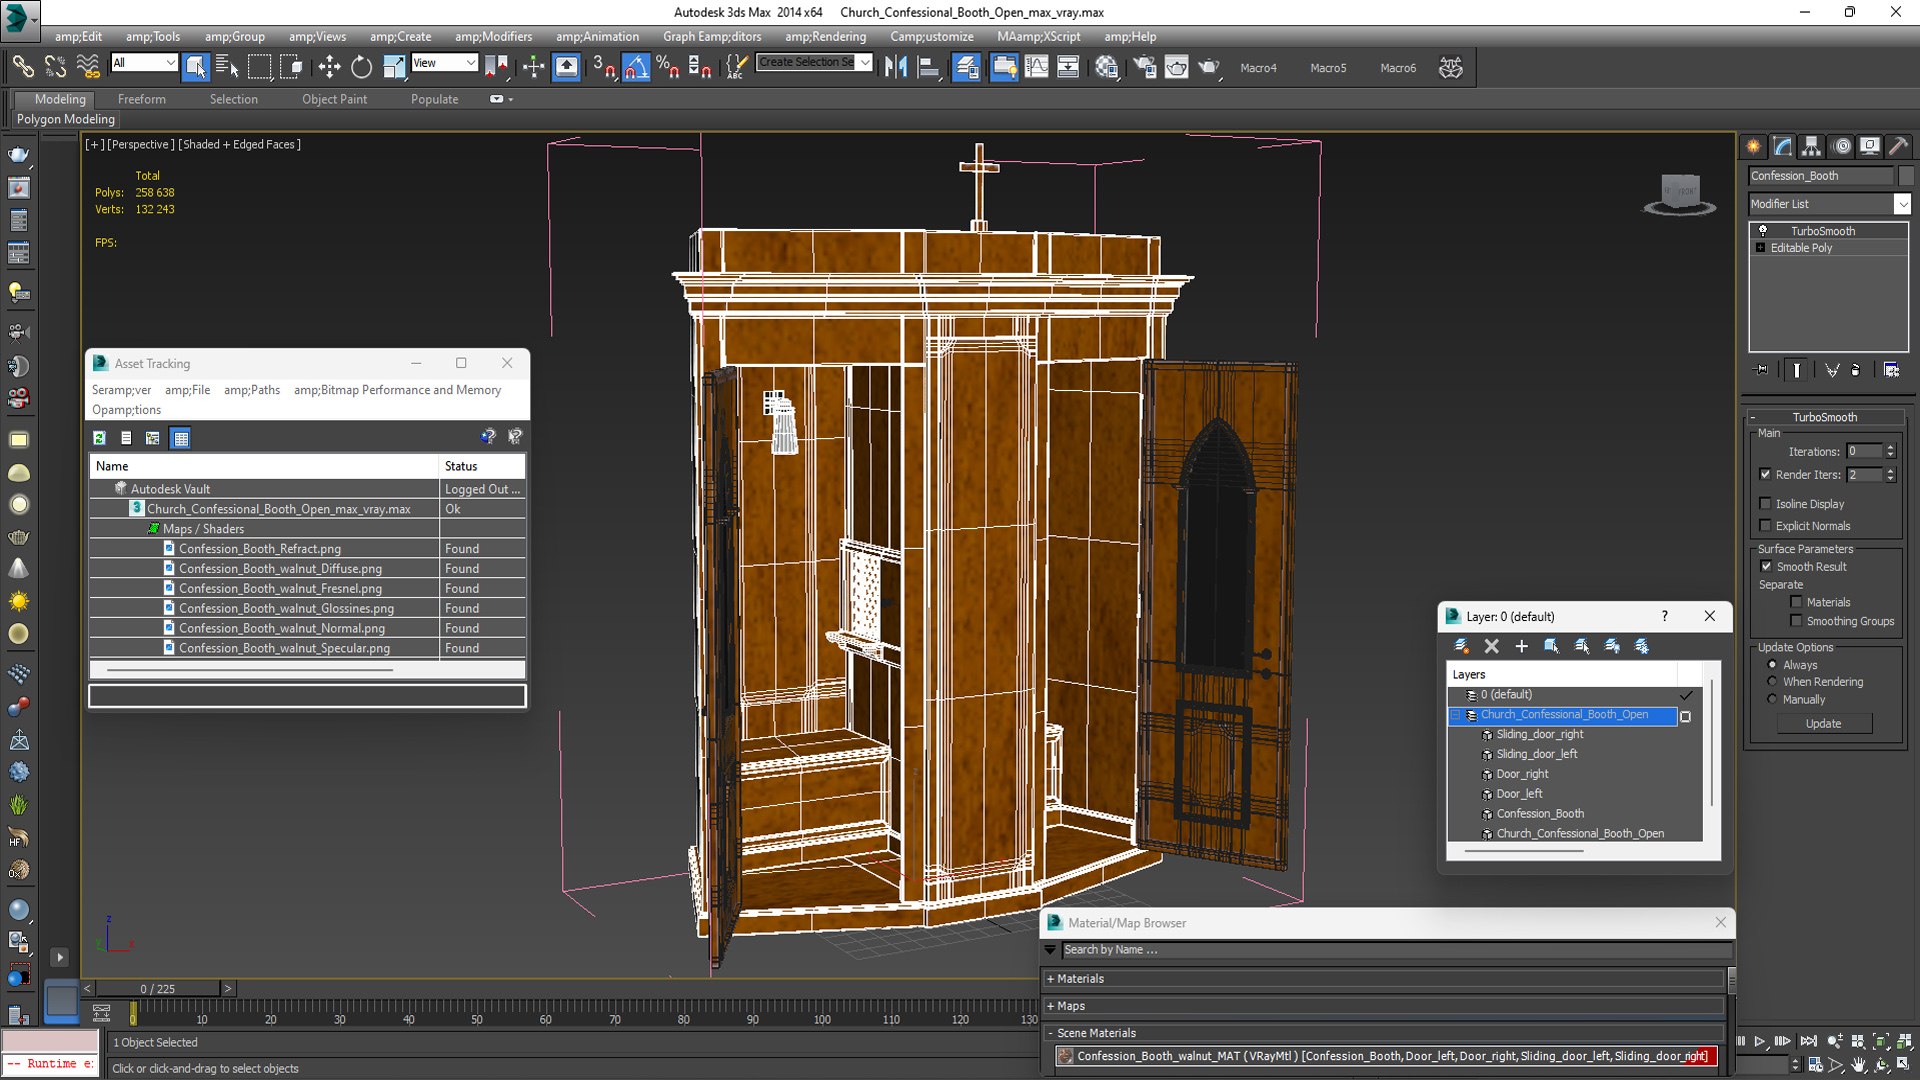Select the Select and Link tool

click(x=22, y=67)
